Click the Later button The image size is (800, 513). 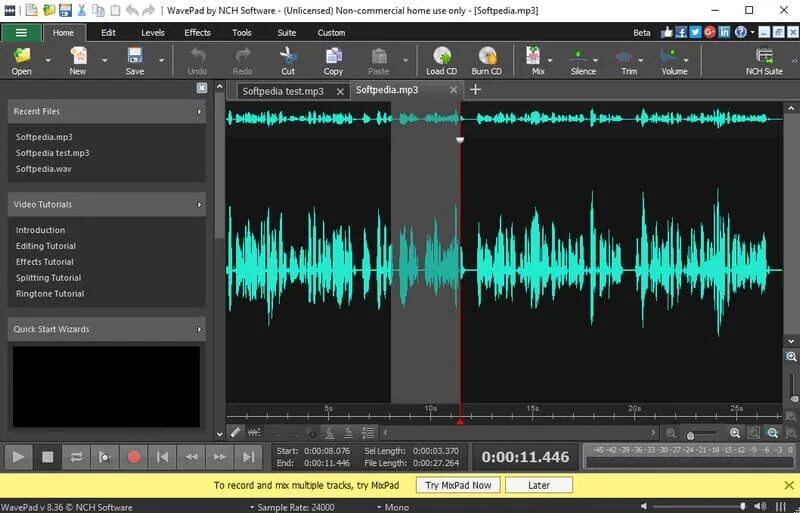(539, 485)
